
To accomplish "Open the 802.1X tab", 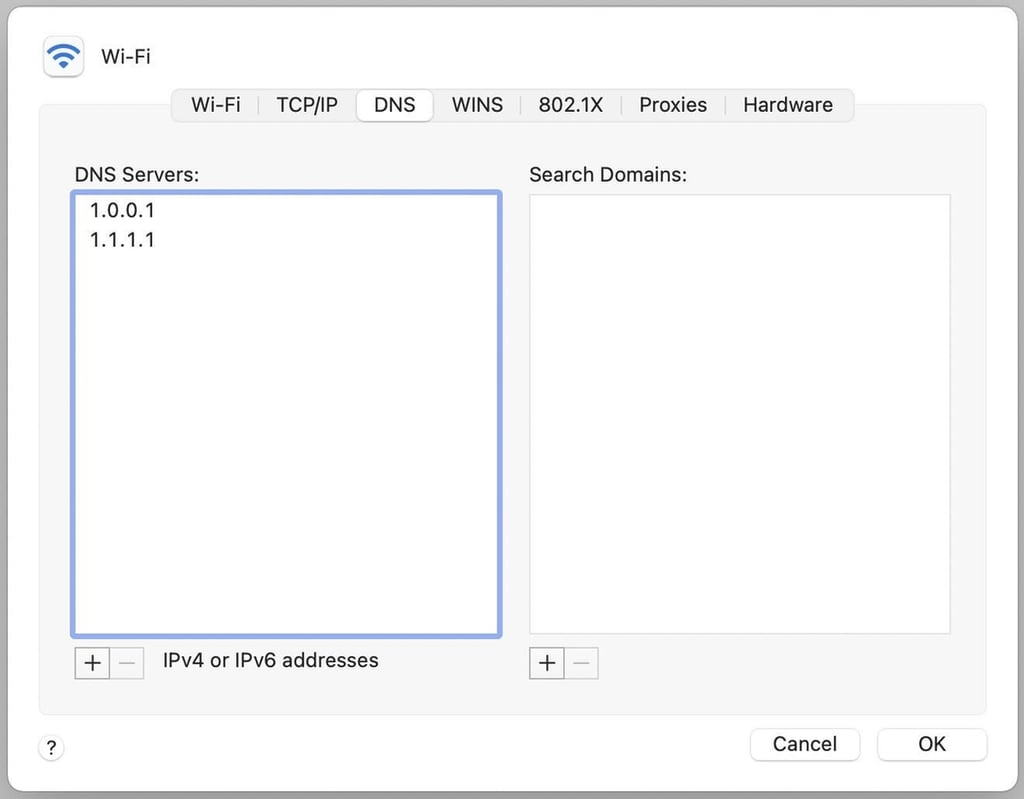I will pyautogui.click(x=571, y=105).
